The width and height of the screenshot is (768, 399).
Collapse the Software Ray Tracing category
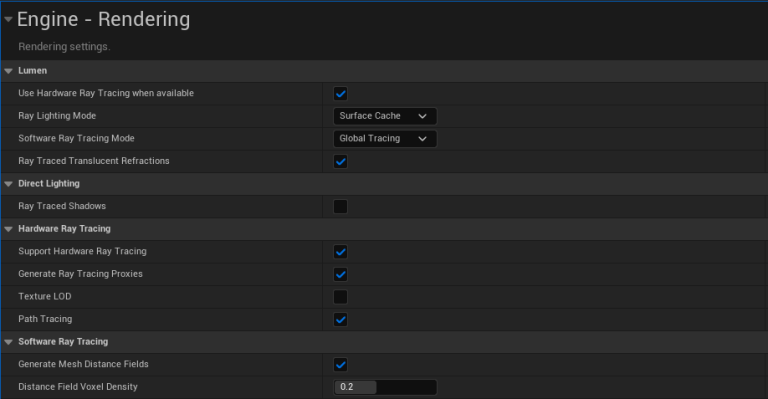coord(8,342)
